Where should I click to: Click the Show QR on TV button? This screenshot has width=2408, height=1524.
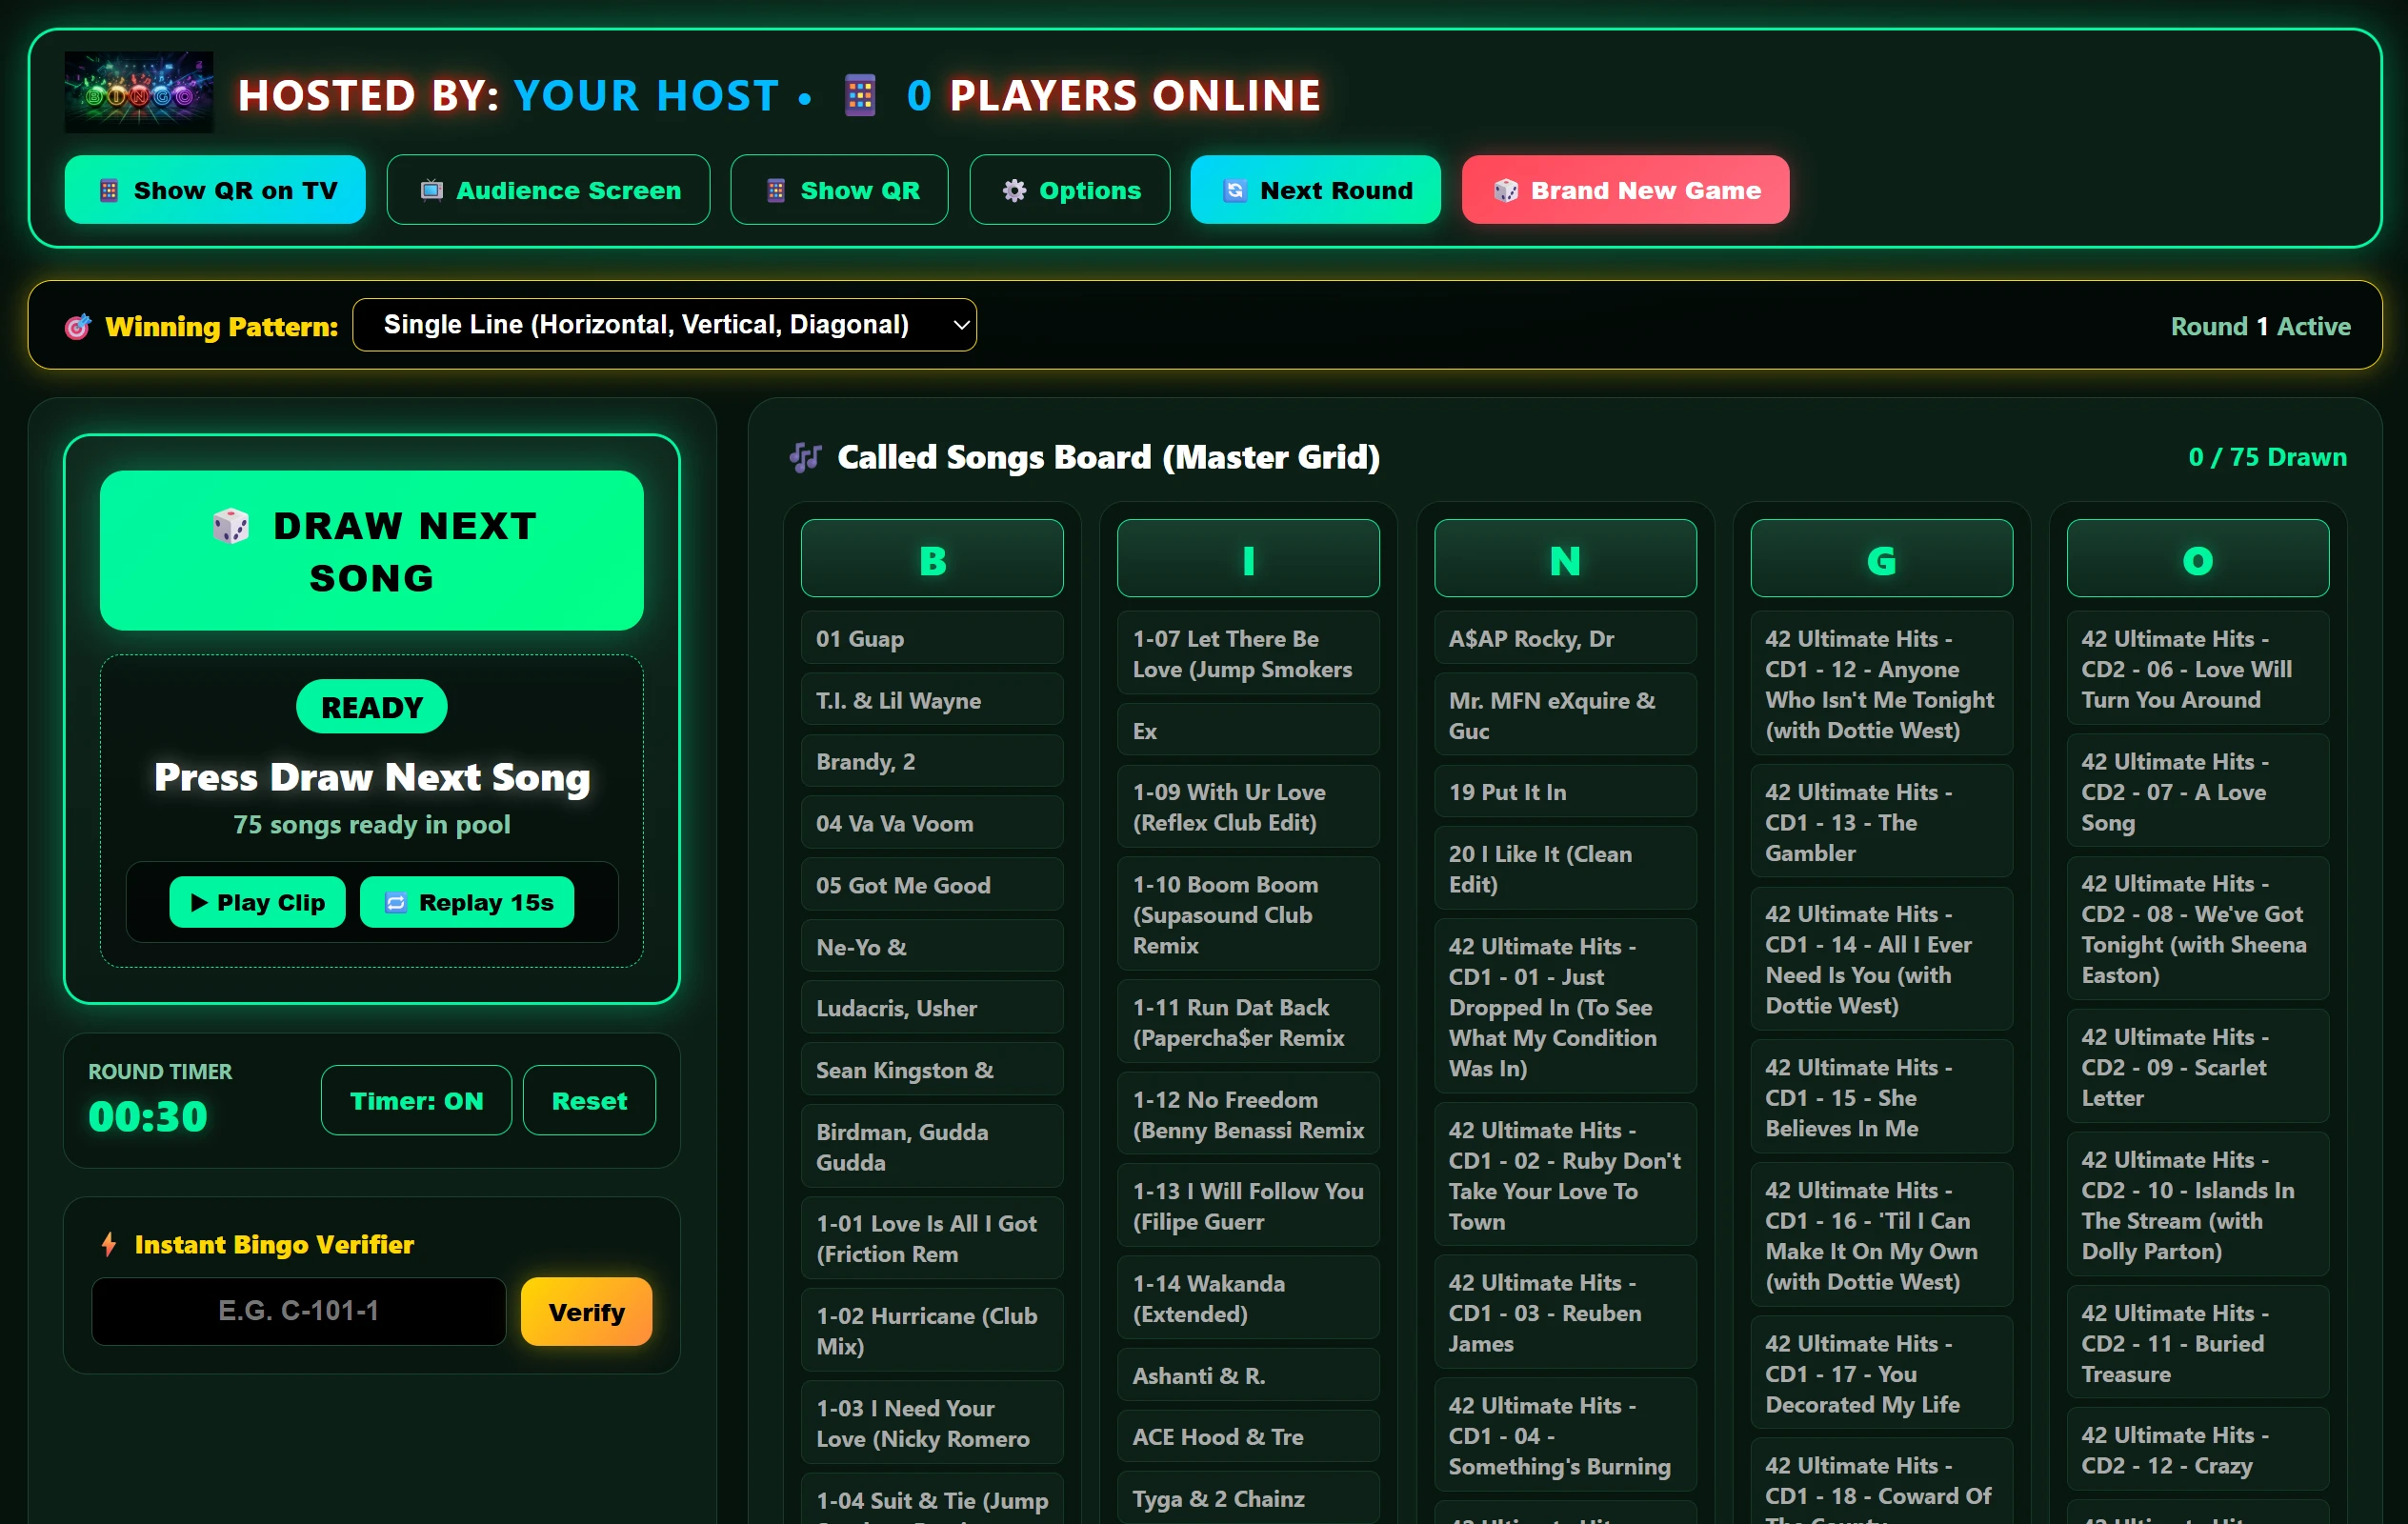[215, 190]
